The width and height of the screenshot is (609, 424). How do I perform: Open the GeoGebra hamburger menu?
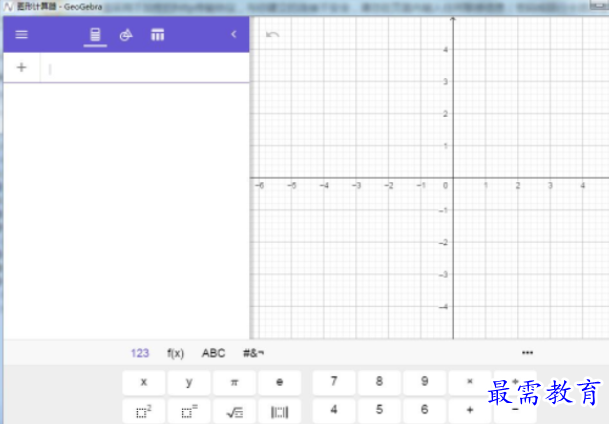(21, 35)
